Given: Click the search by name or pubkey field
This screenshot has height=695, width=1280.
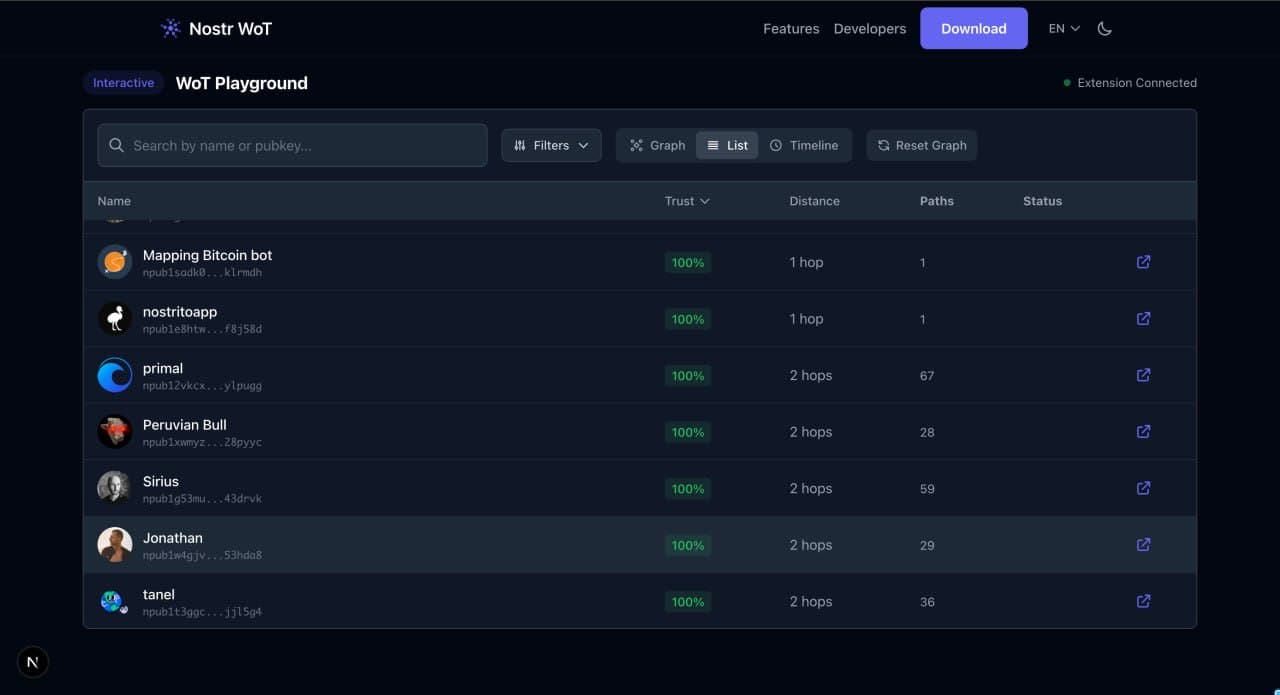Looking at the screenshot, I should click(290, 145).
